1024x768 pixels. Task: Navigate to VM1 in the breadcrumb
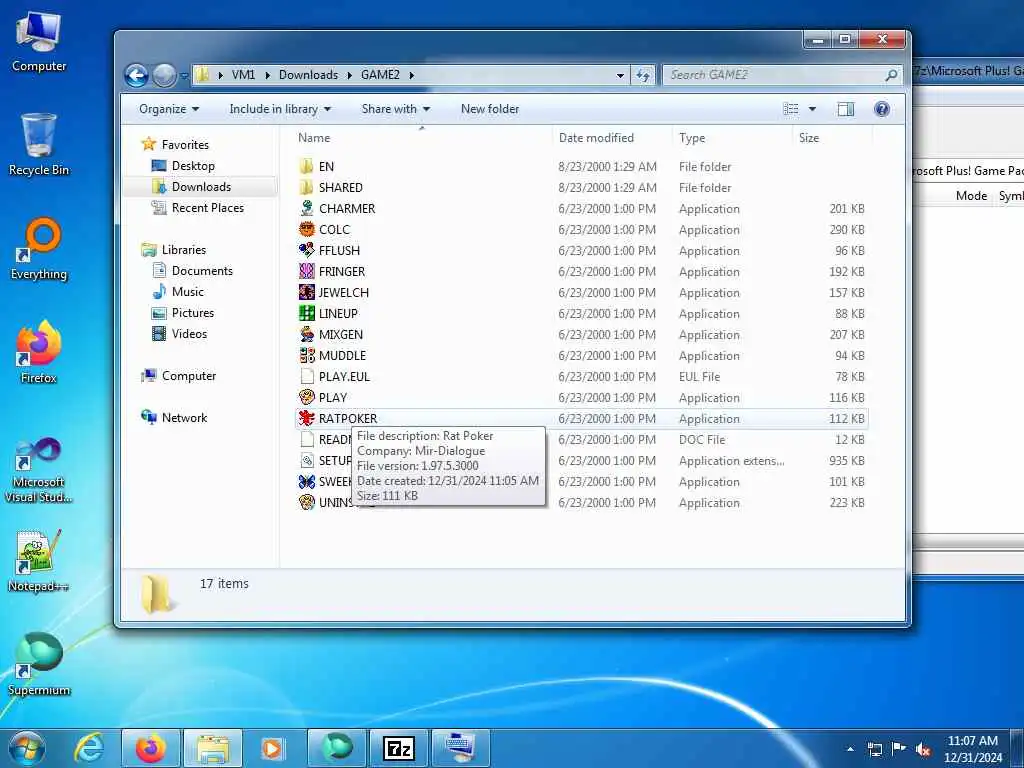tap(244, 75)
